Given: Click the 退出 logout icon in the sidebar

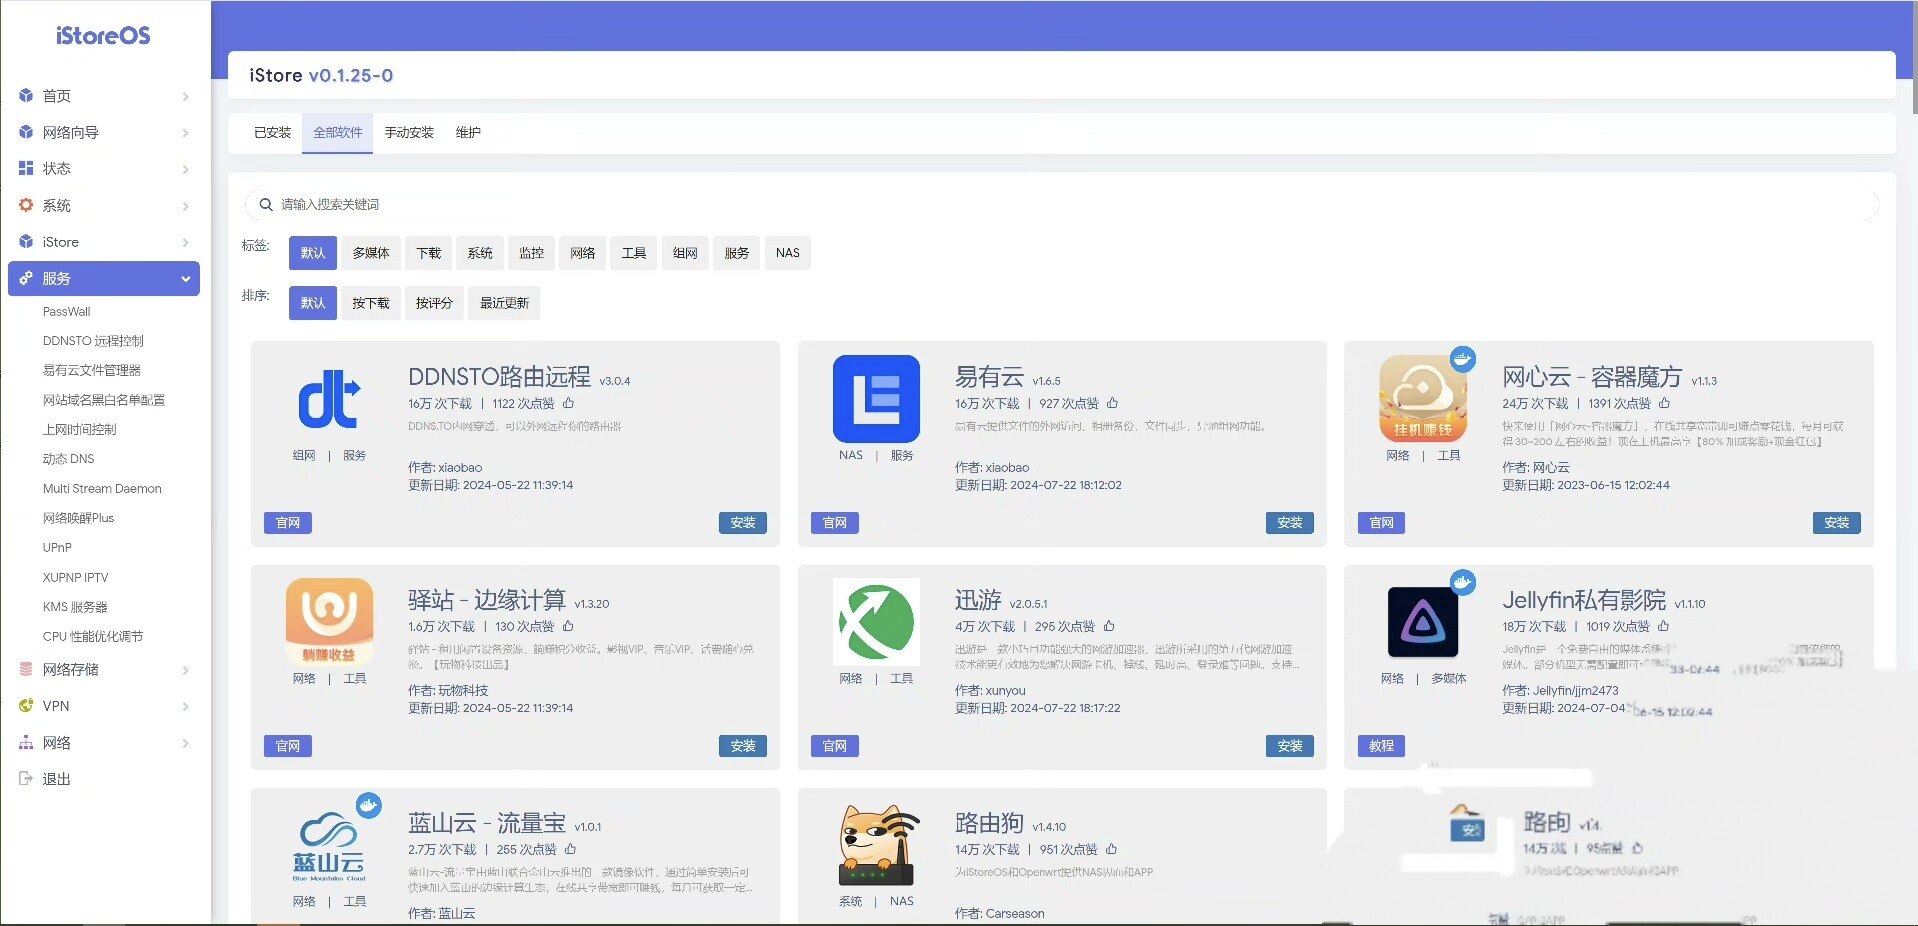Looking at the screenshot, I should pos(26,779).
